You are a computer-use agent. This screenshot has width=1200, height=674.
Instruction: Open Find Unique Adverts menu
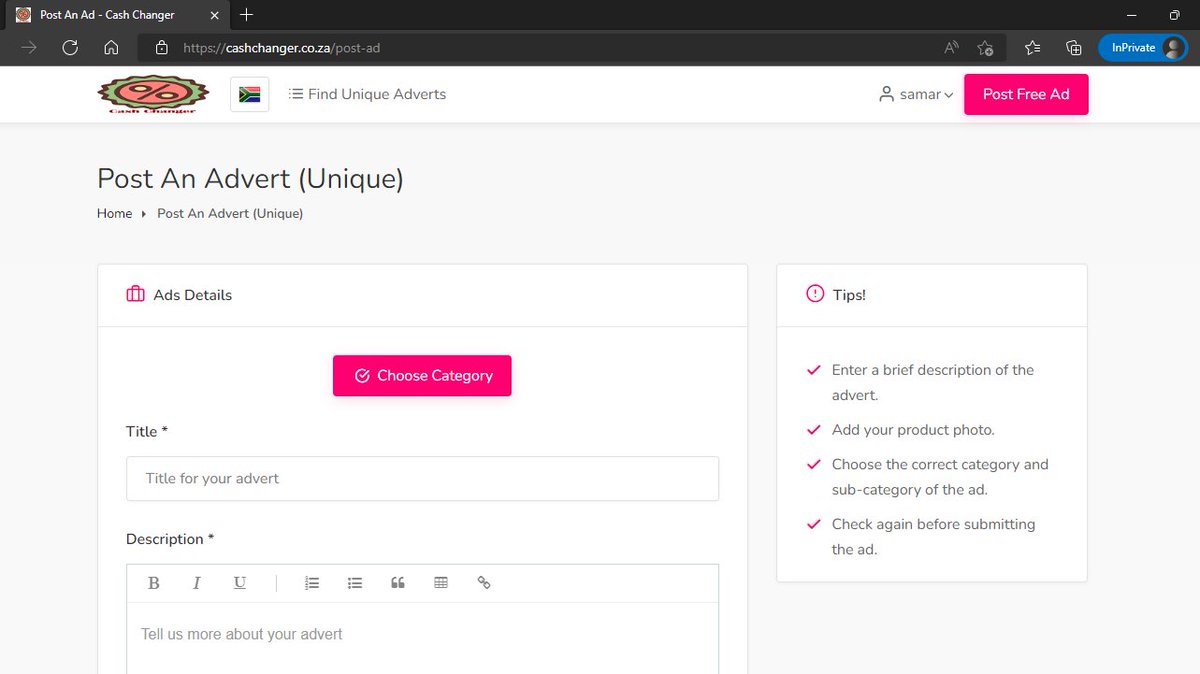(367, 94)
